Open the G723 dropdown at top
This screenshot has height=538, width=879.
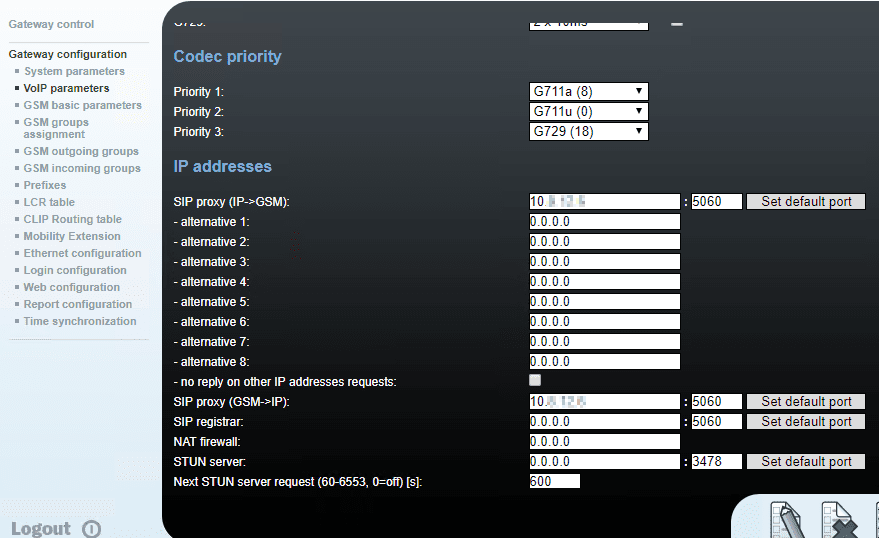click(x=589, y=24)
